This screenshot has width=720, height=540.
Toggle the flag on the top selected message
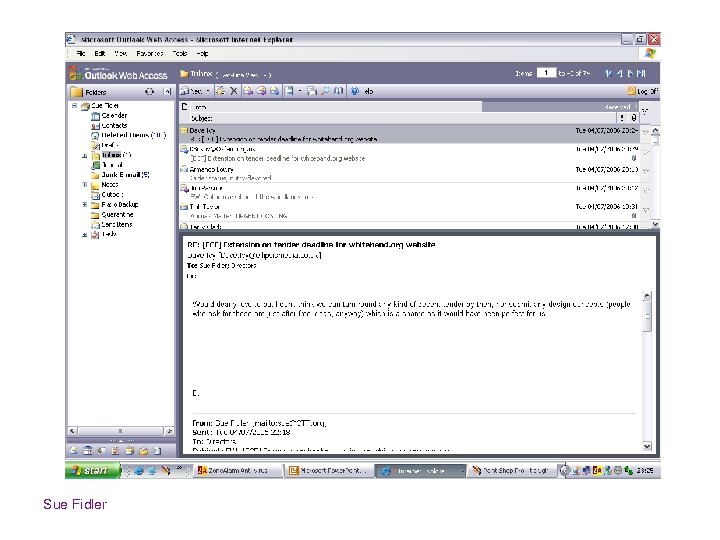[645, 133]
